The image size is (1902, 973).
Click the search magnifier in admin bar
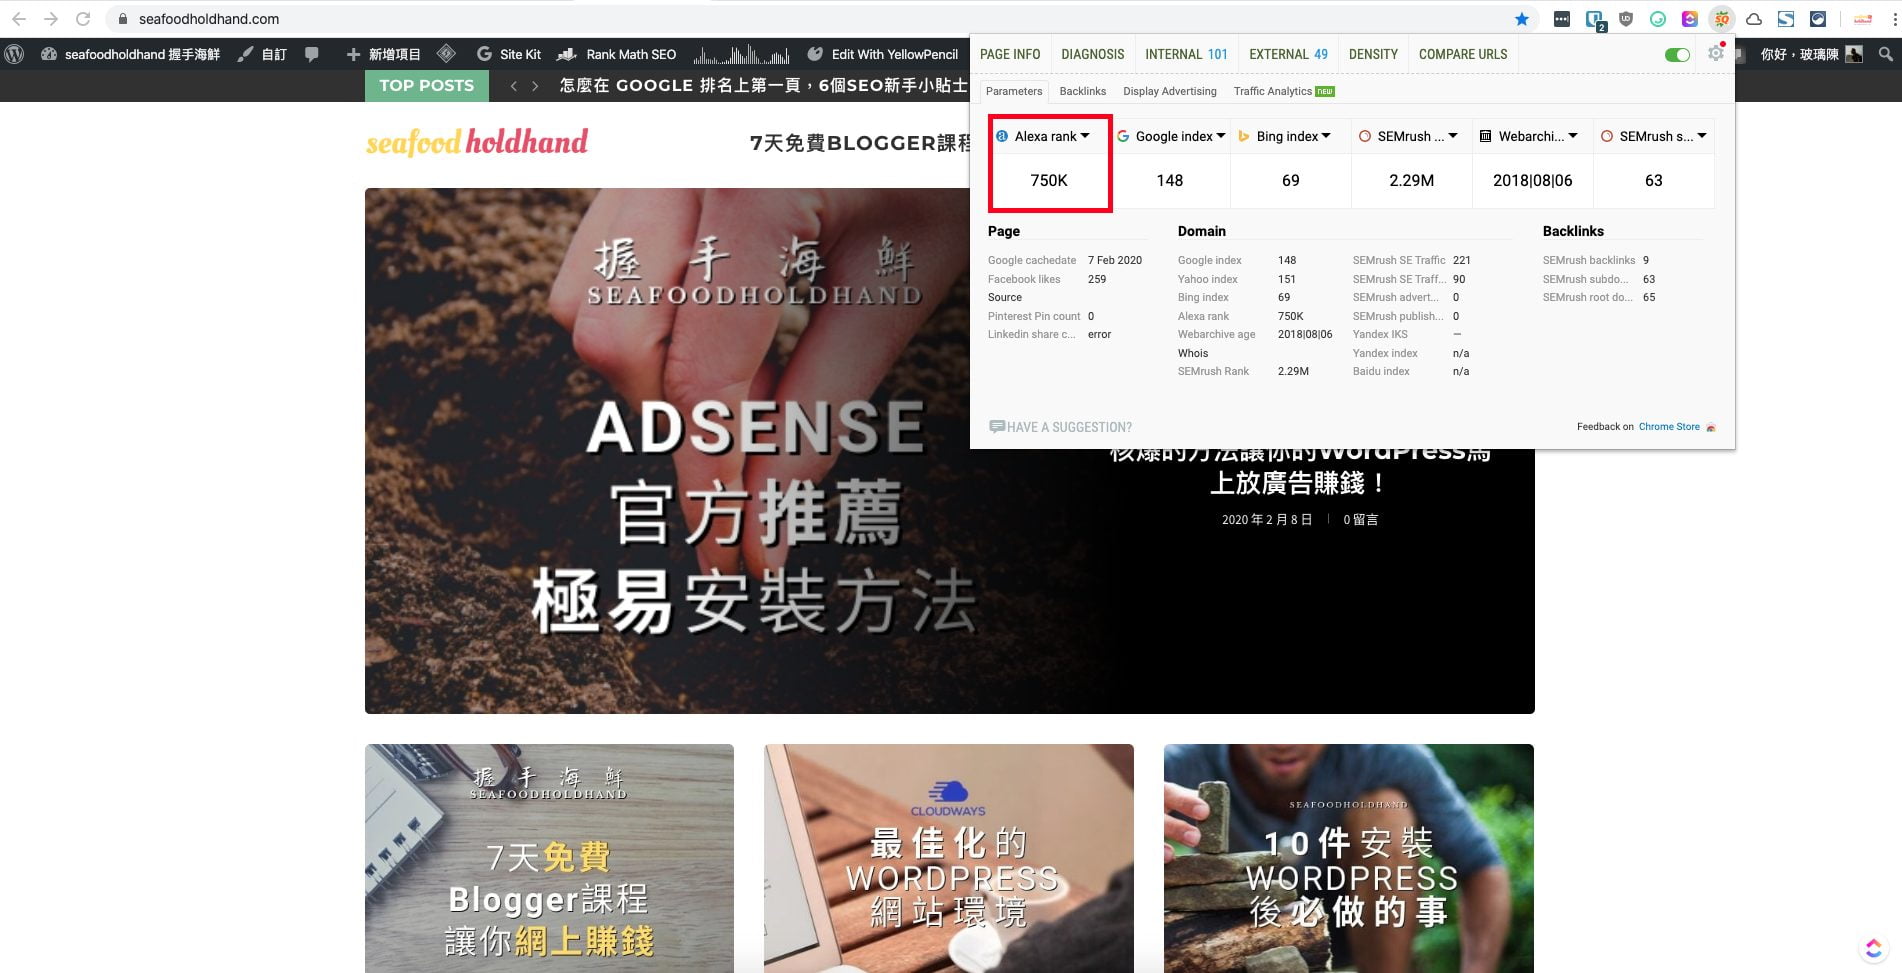(x=1885, y=54)
